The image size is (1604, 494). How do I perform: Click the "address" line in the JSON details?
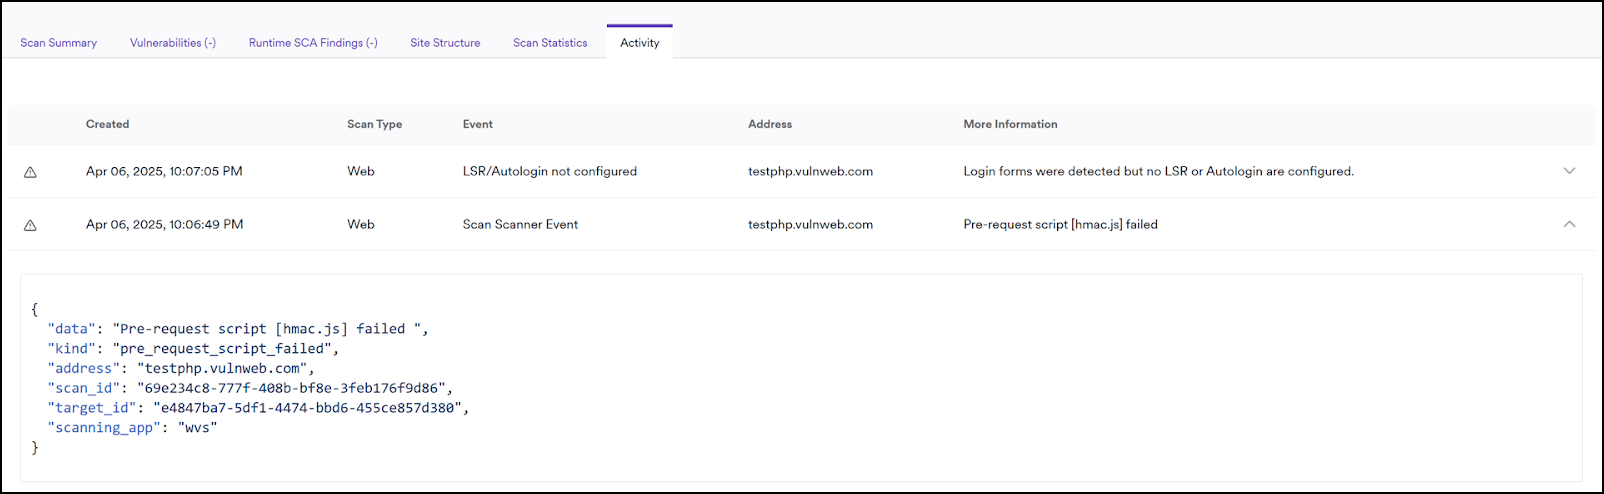[181, 368]
